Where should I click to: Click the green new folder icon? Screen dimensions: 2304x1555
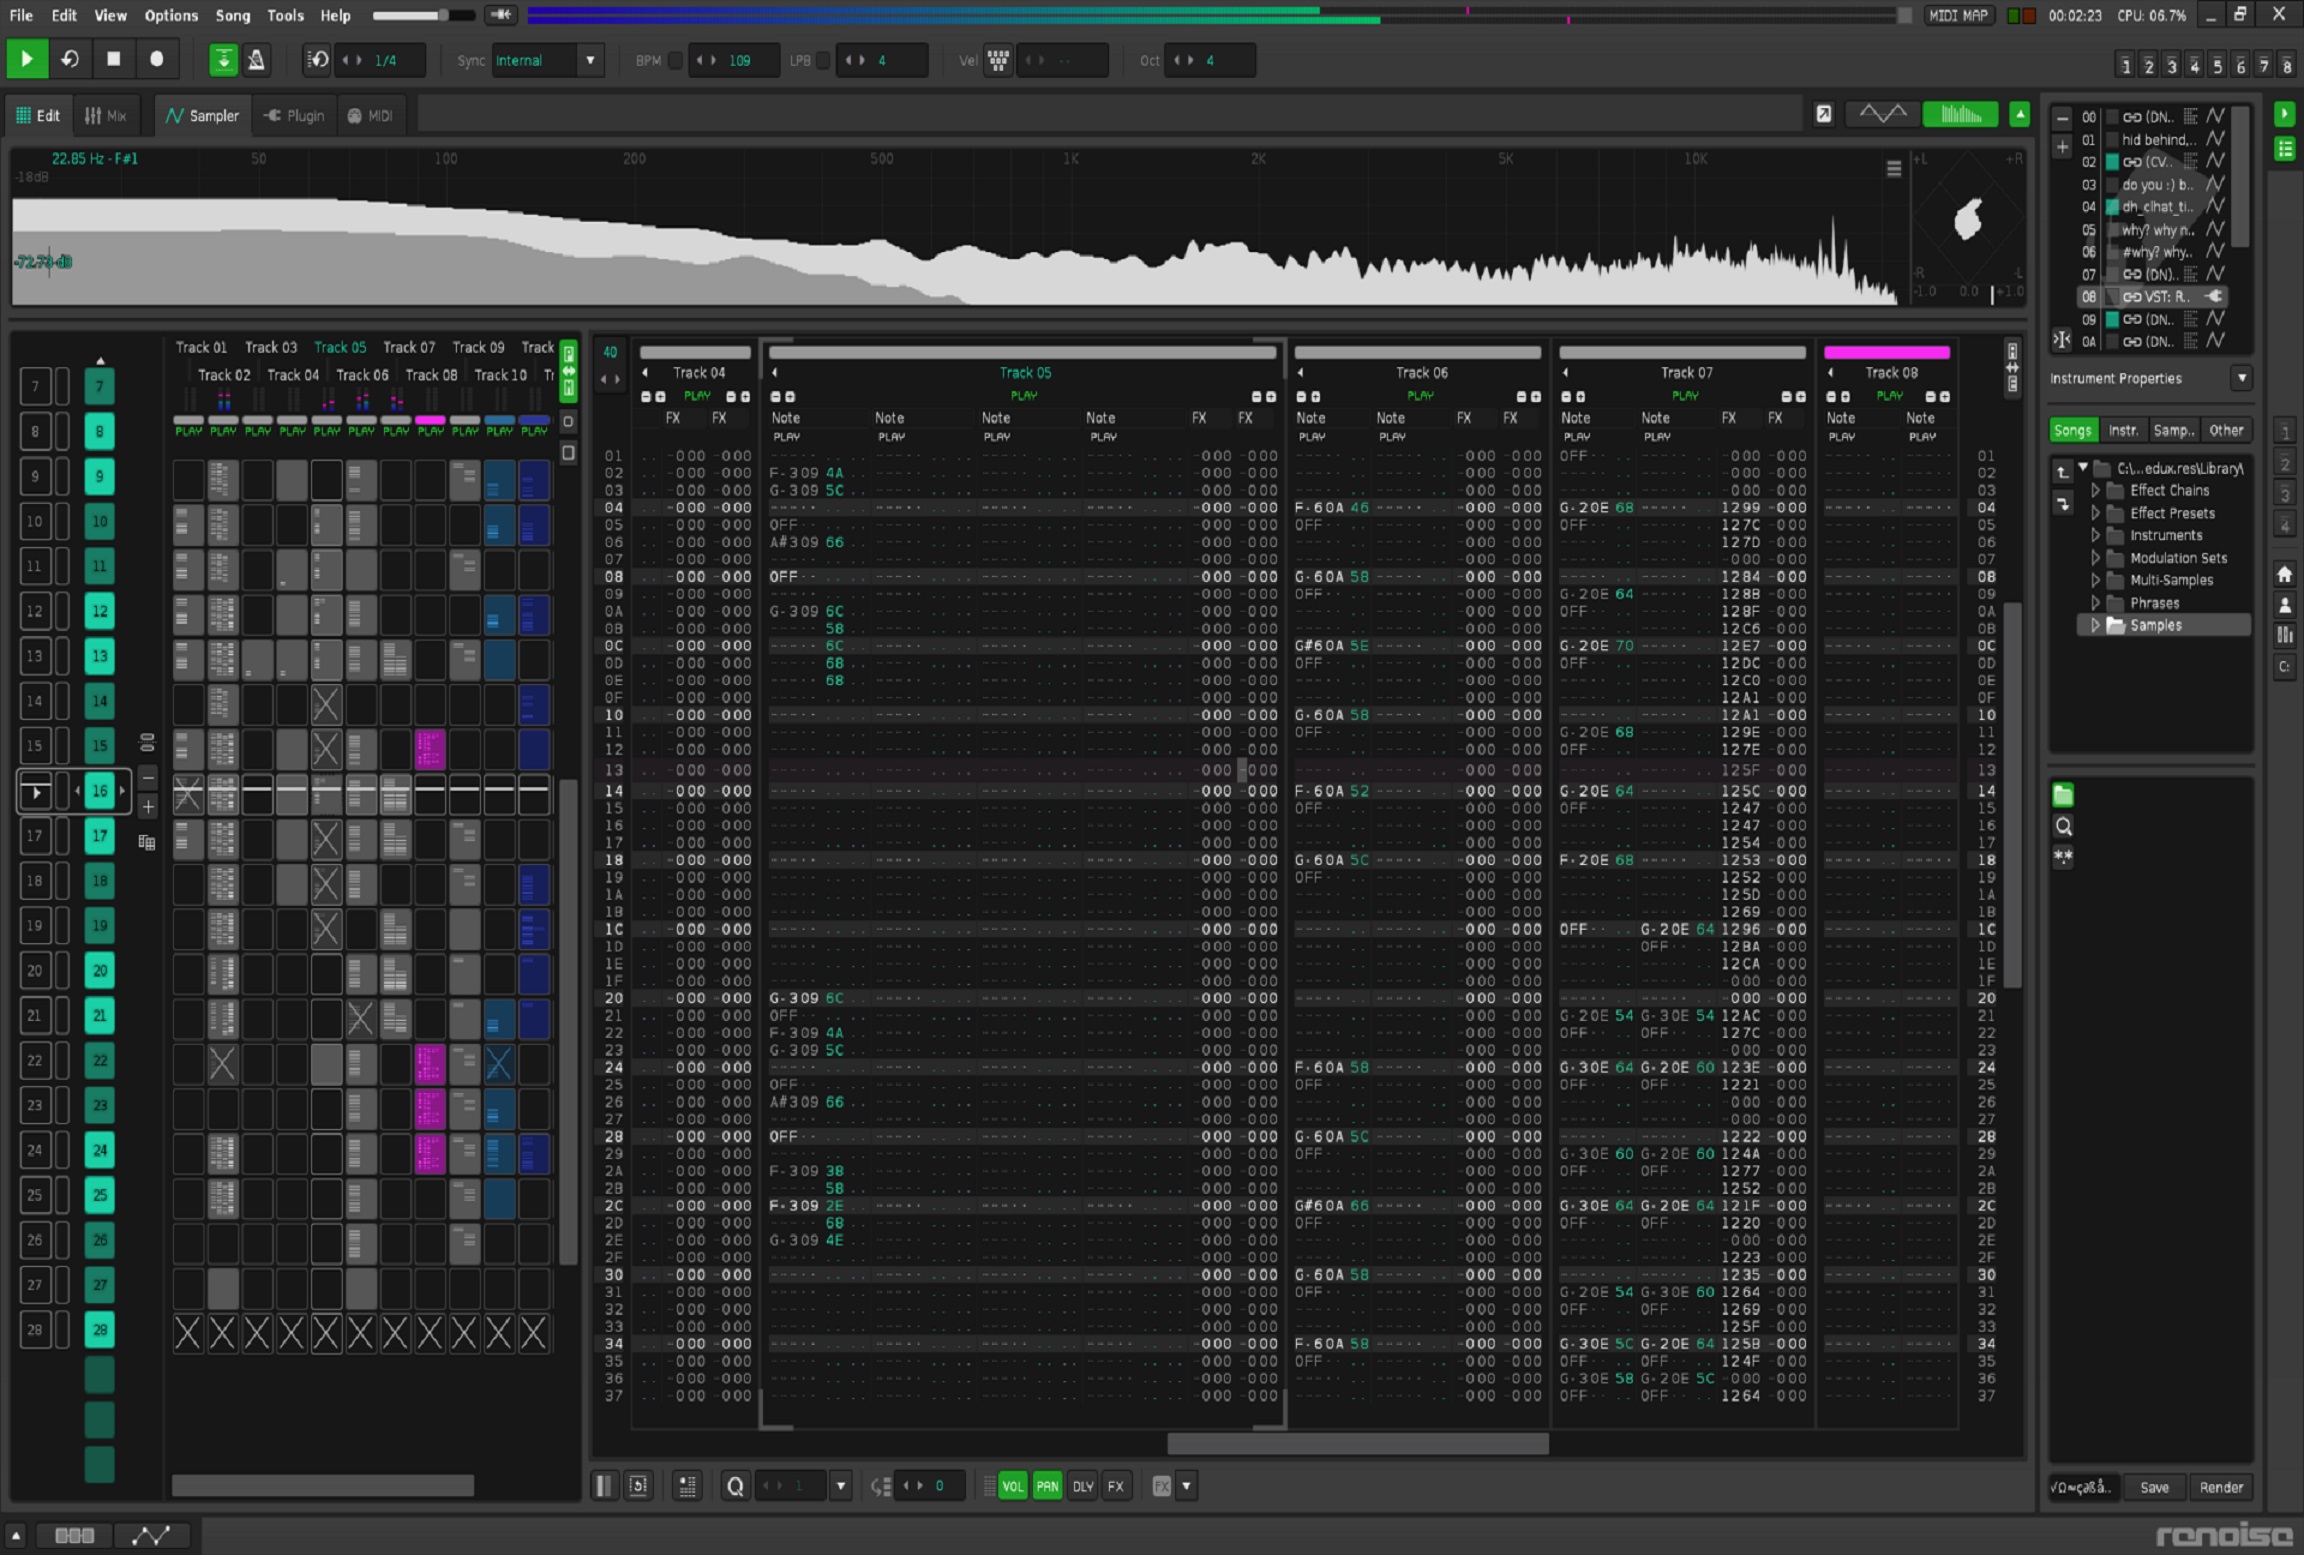2063,795
